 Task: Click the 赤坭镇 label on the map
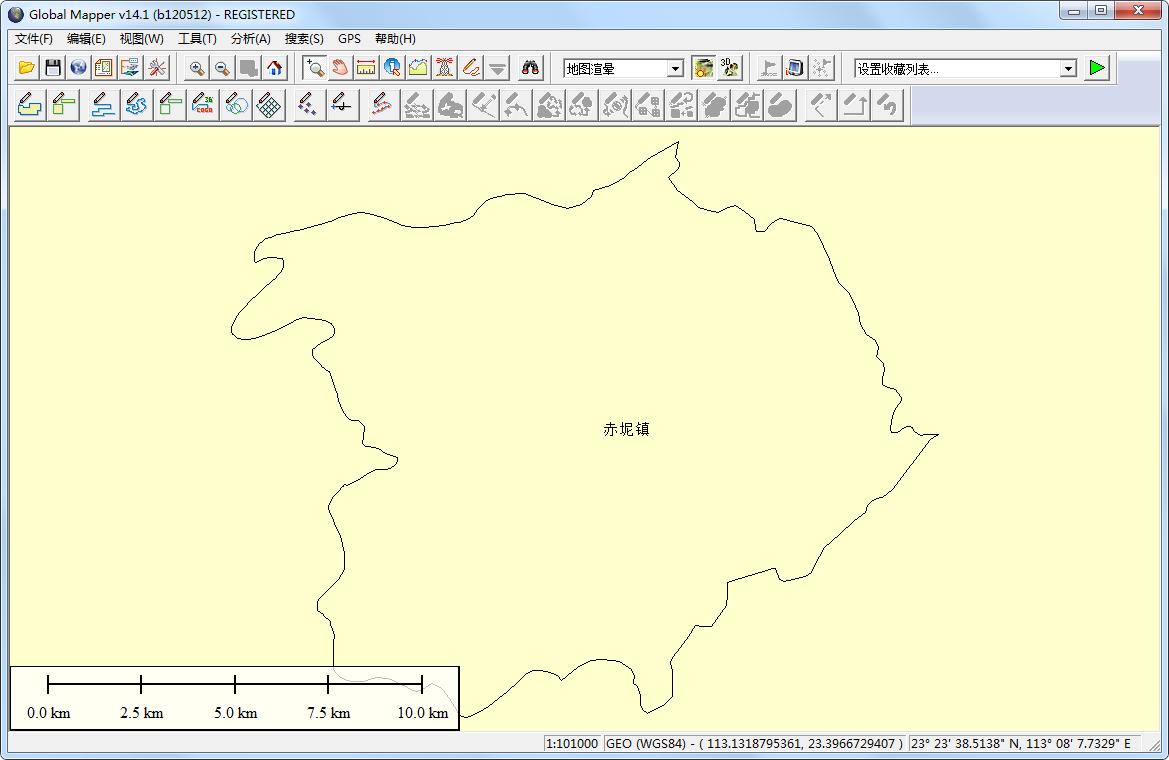tap(627, 429)
